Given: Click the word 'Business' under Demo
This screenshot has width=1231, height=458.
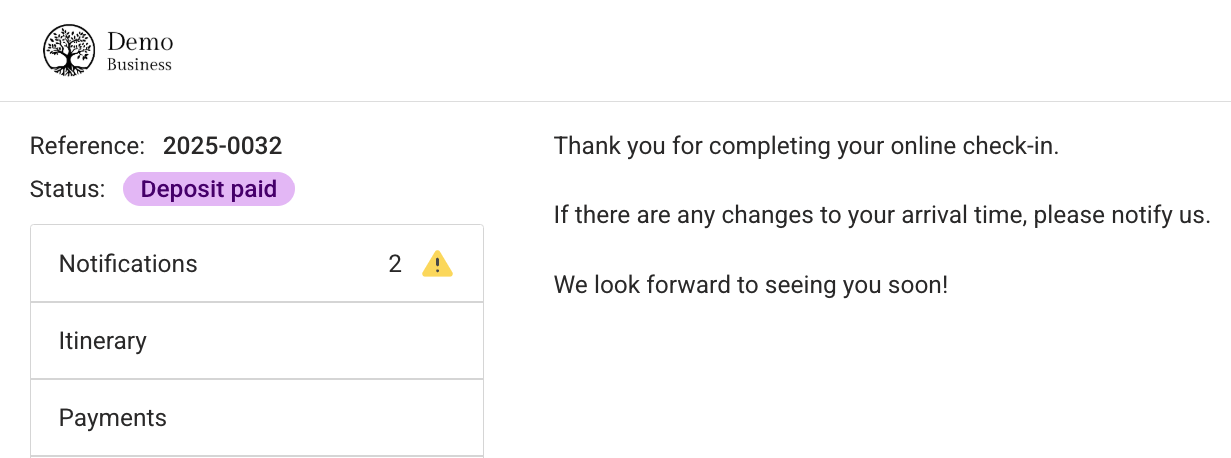Looking at the screenshot, I should (140, 65).
